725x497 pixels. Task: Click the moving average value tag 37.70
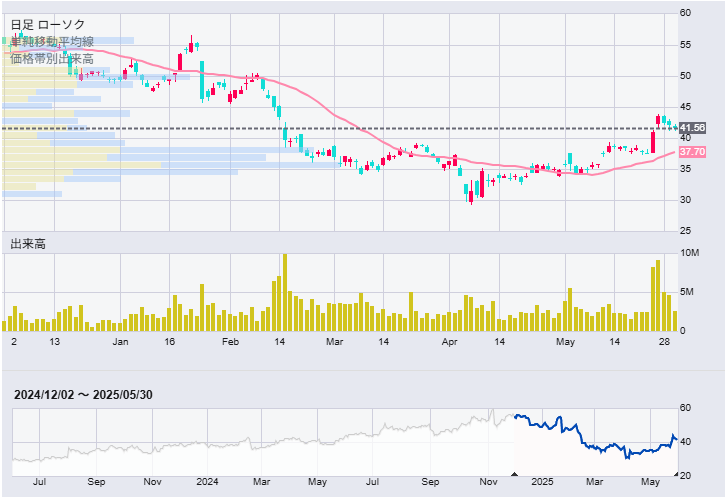692,152
